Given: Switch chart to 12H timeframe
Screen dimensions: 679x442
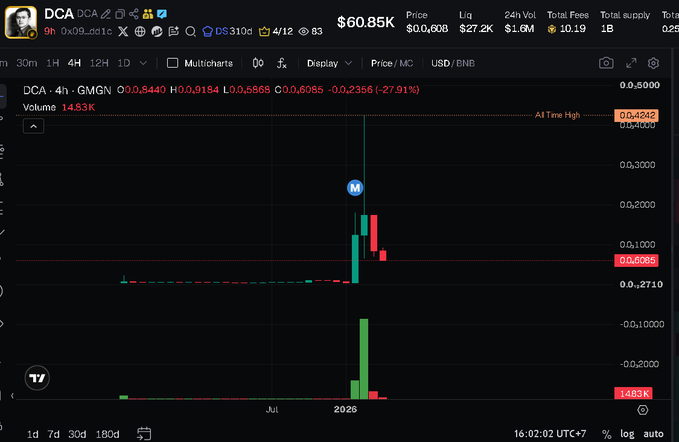Looking at the screenshot, I should (x=99, y=63).
